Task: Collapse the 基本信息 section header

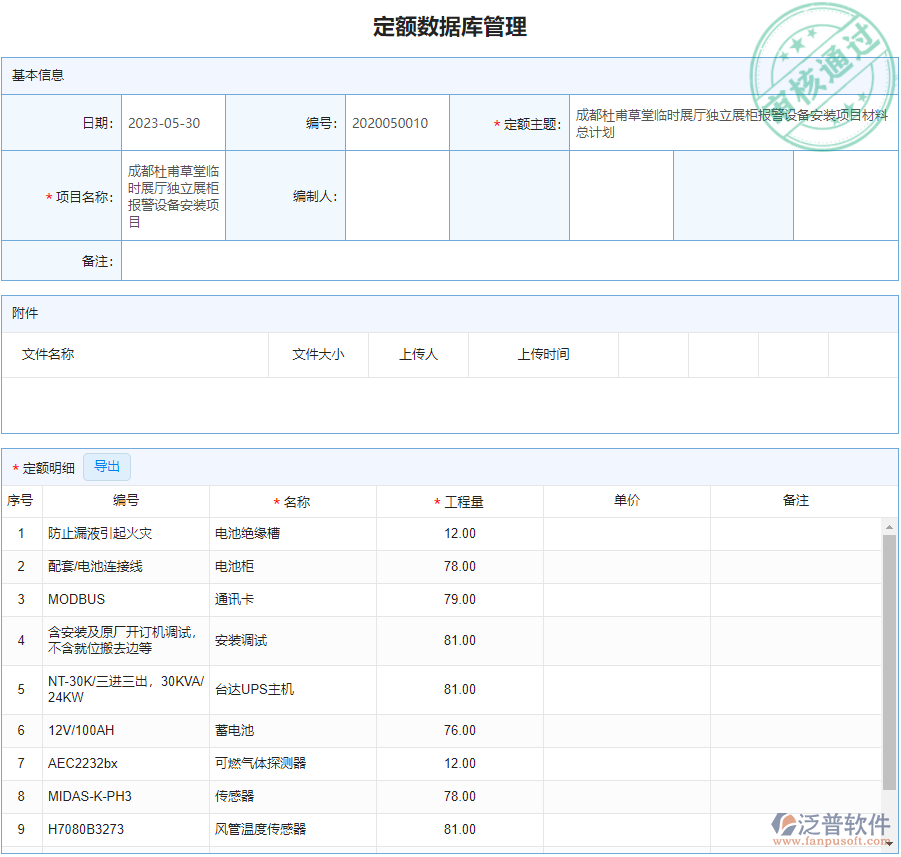Action: [x=35, y=75]
